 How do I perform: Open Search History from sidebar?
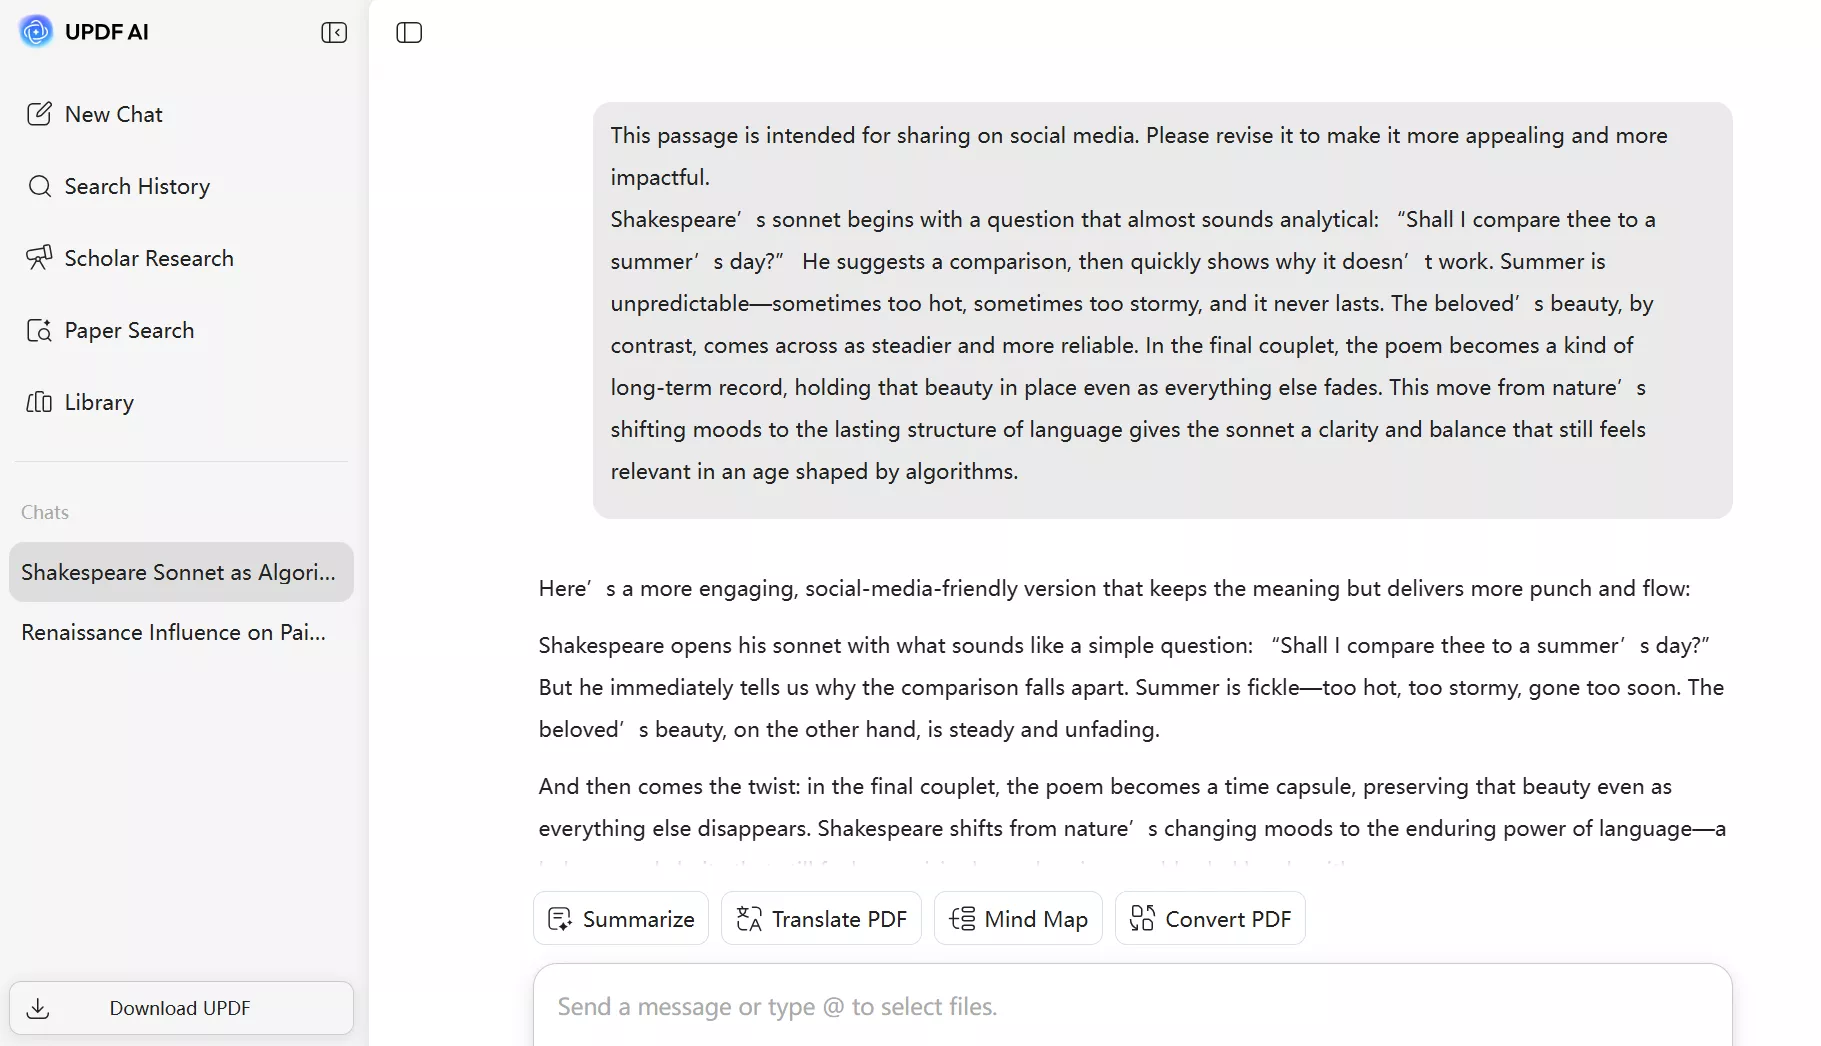coord(137,186)
